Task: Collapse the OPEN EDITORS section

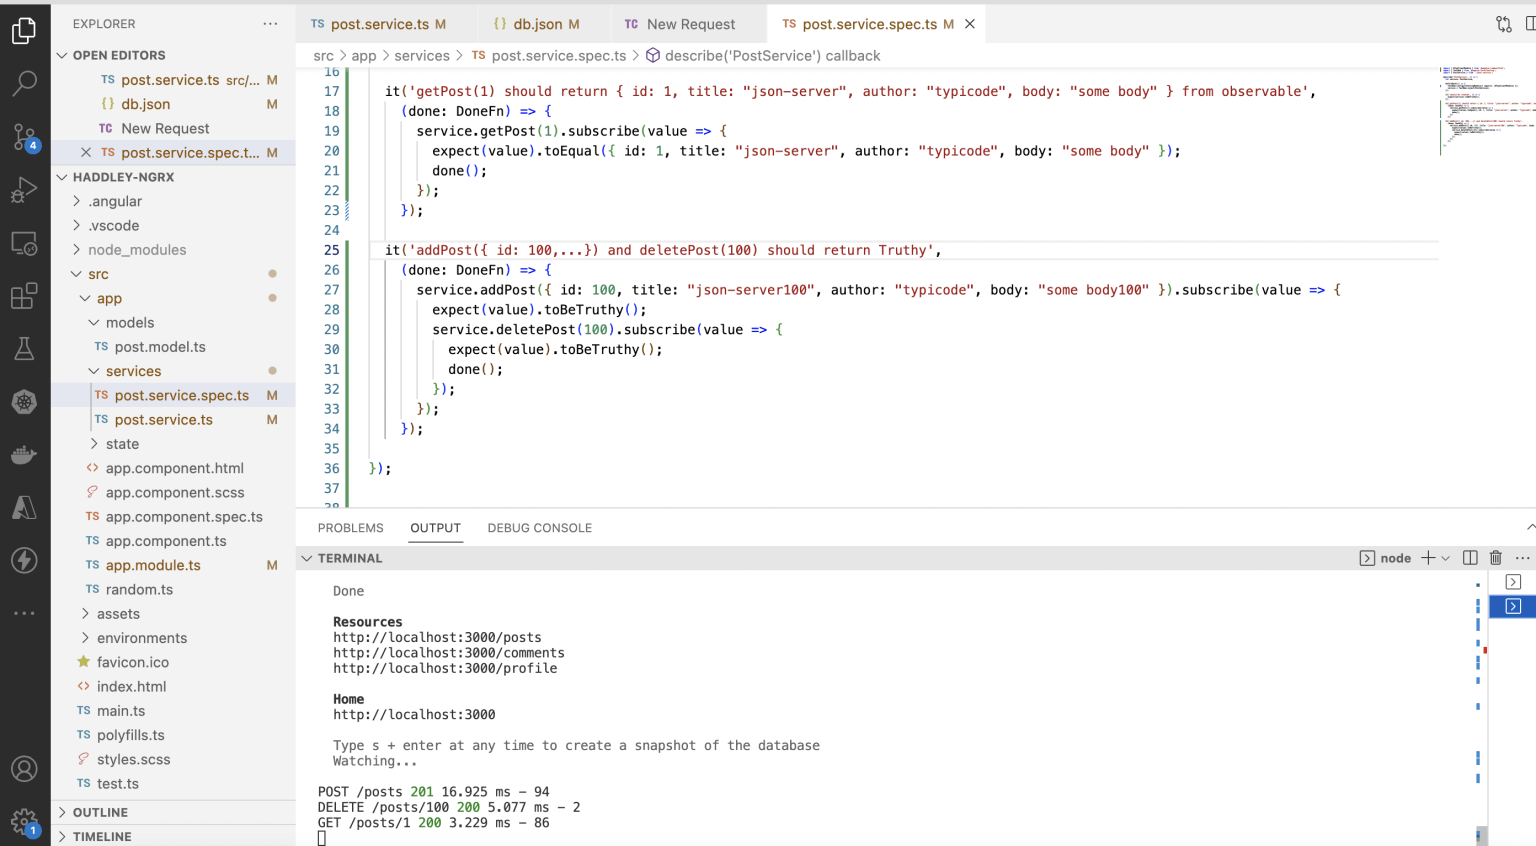Action: point(118,55)
